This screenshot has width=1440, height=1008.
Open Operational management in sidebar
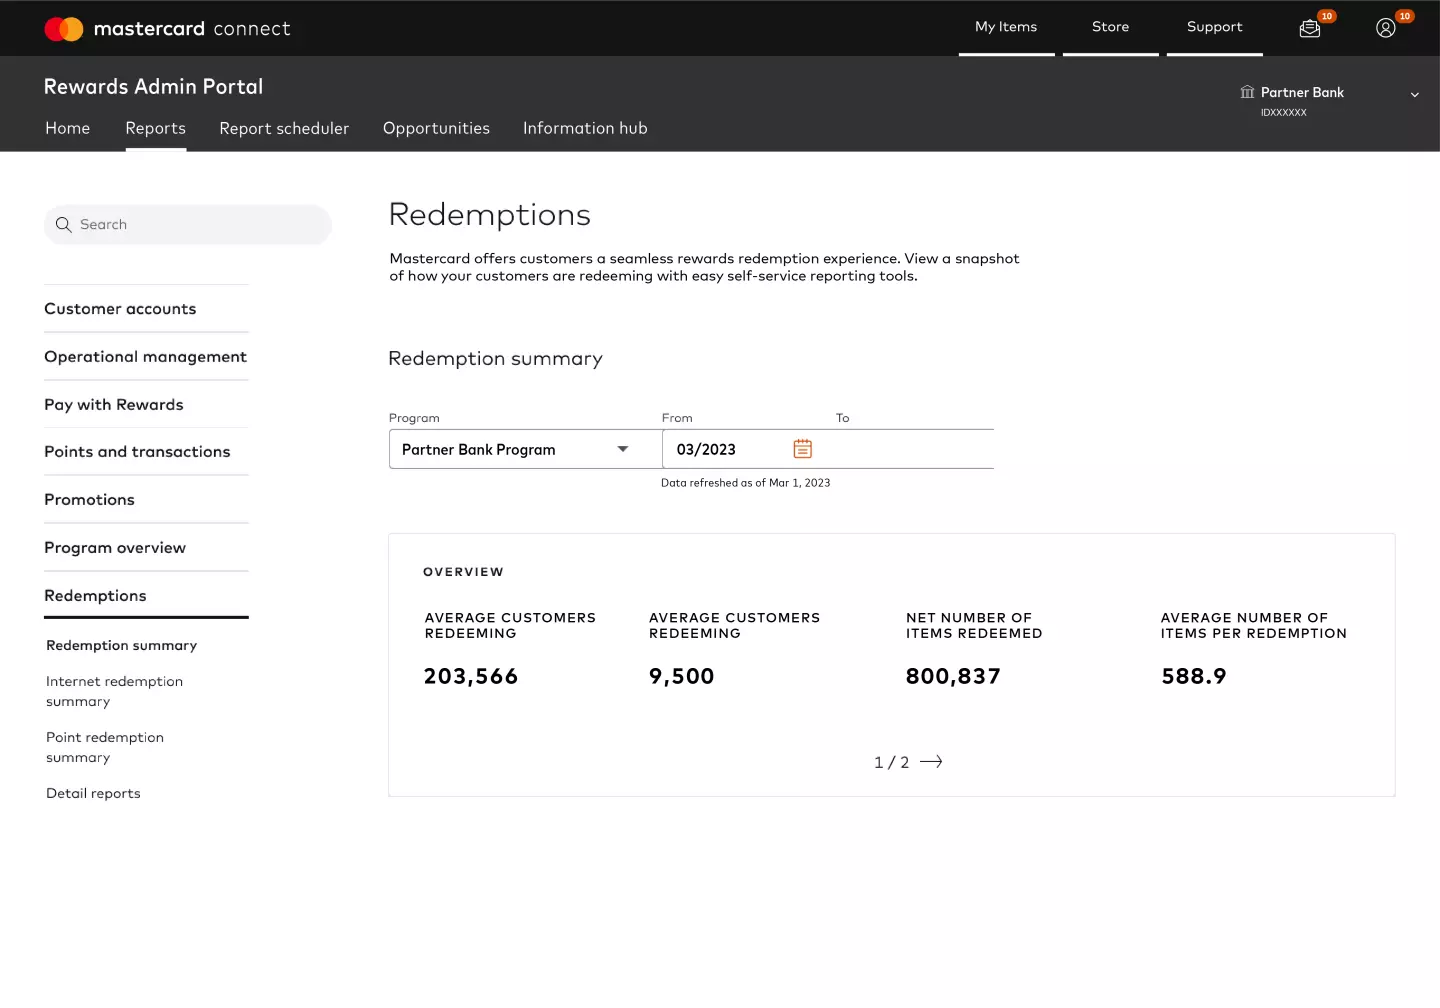point(145,357)
